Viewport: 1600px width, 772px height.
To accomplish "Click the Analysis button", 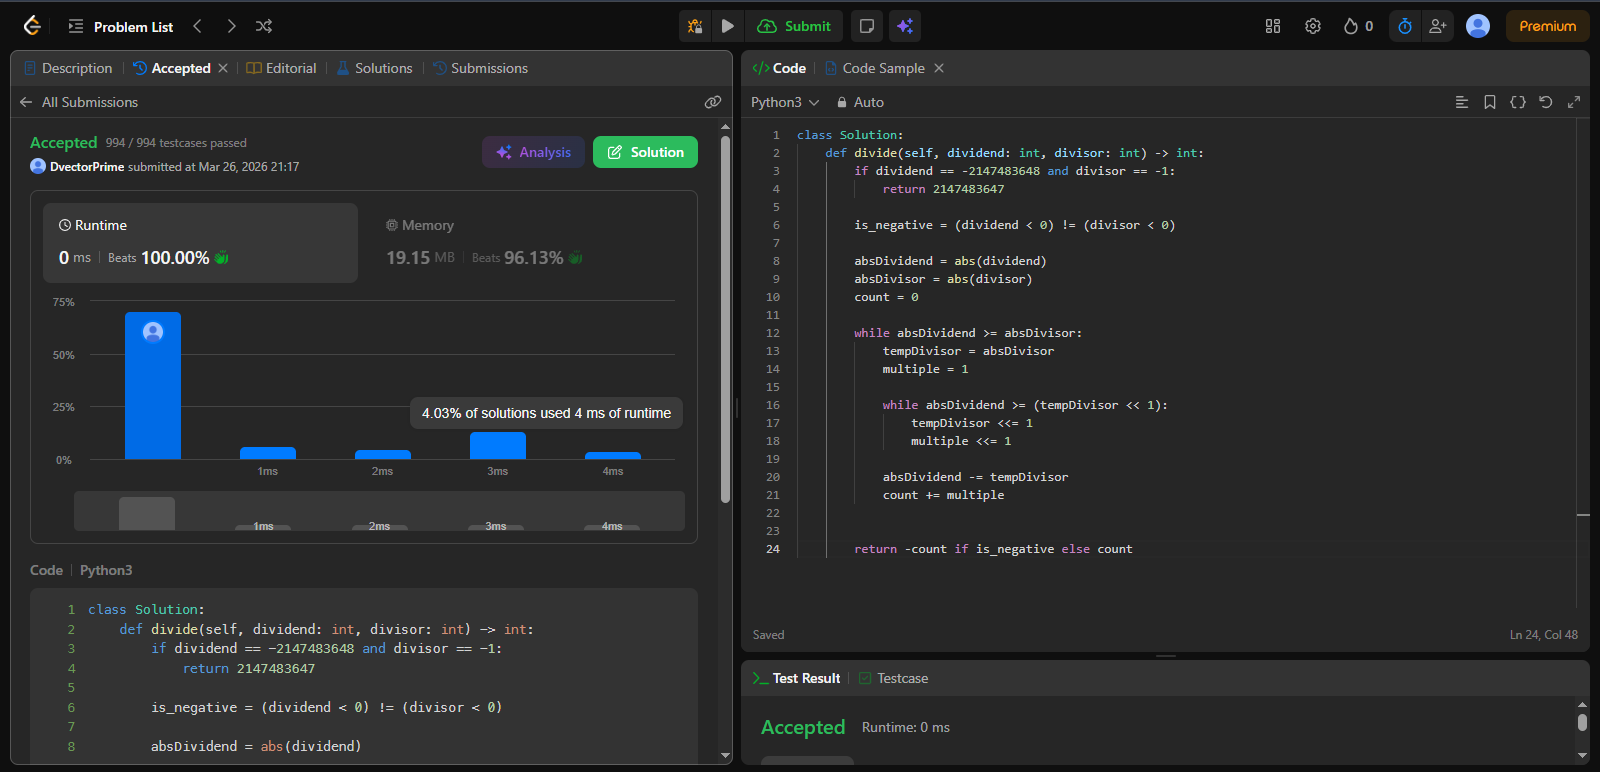I will click(x=533, y=152).
